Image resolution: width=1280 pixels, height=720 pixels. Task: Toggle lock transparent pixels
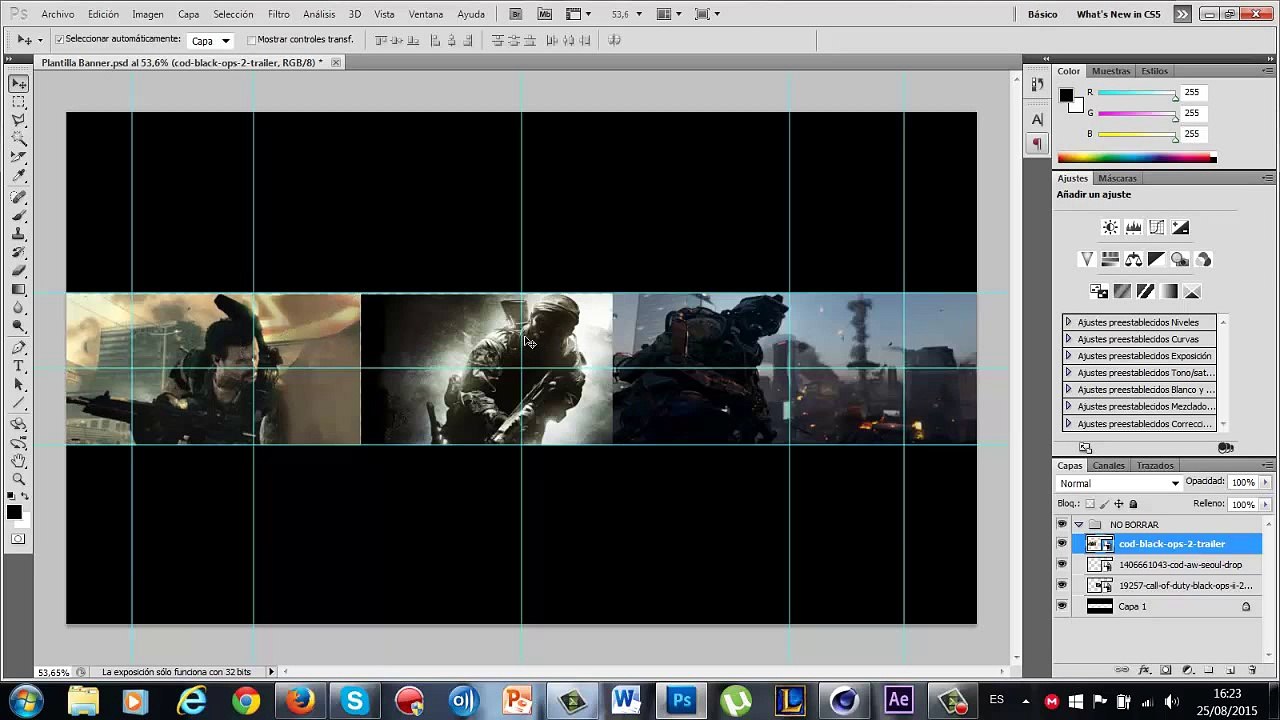pyautogui.click(x=1090, y=504)
